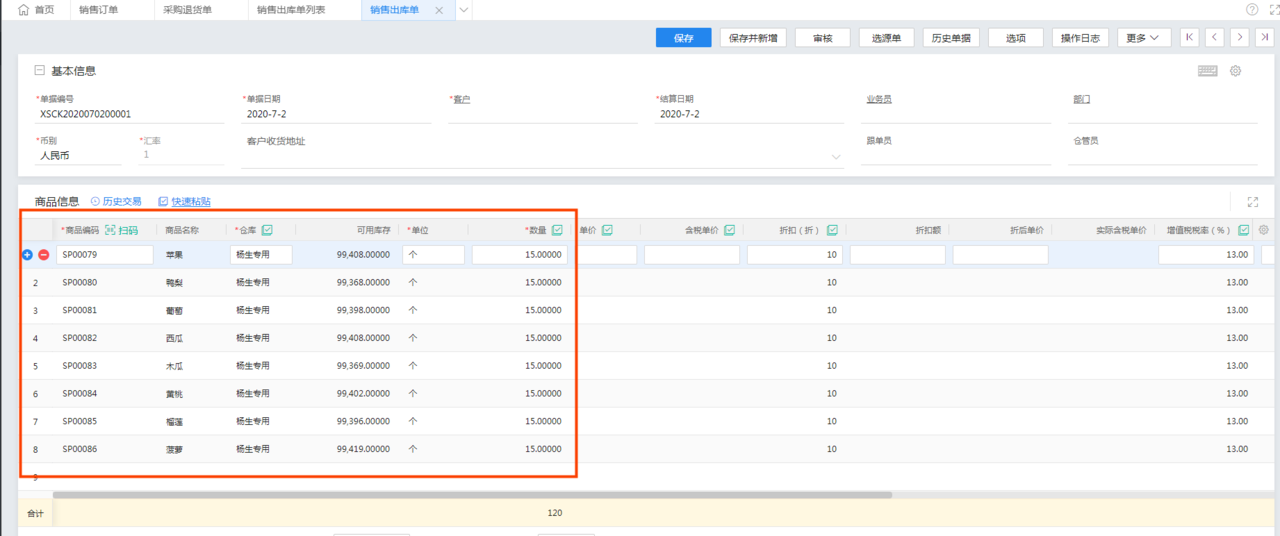Click the 业务员 field link

coord(879,99)
